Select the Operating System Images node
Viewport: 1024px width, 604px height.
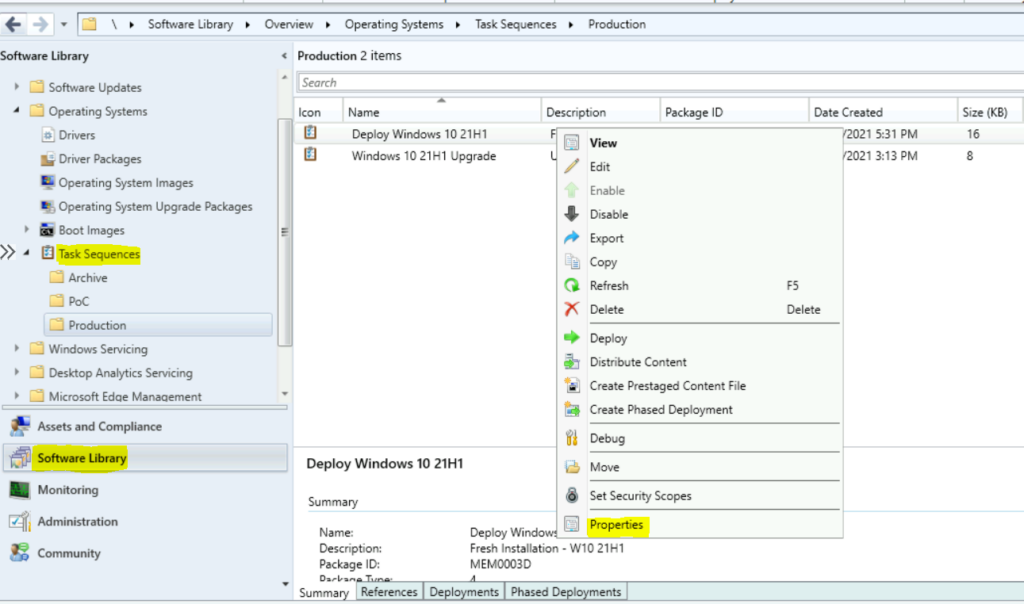125,182
